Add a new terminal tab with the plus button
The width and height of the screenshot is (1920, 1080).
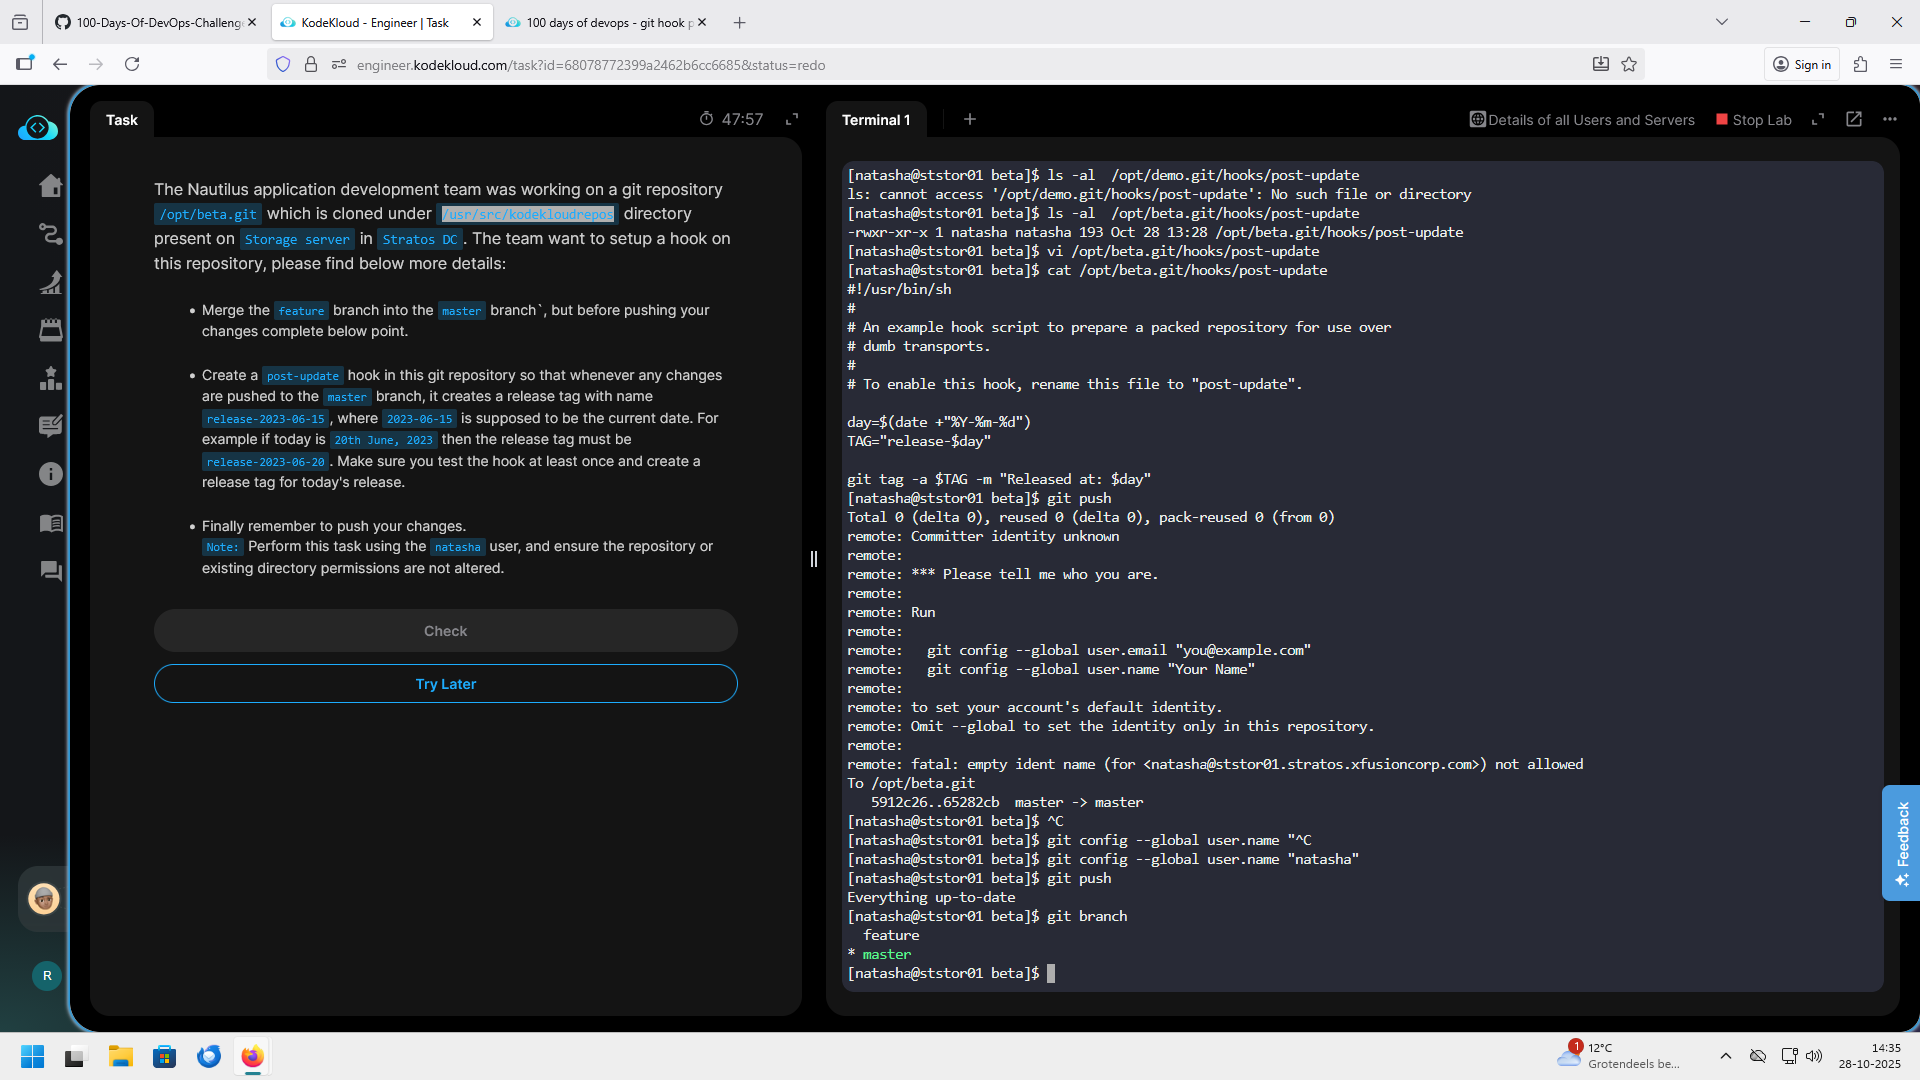pos(969,119)
